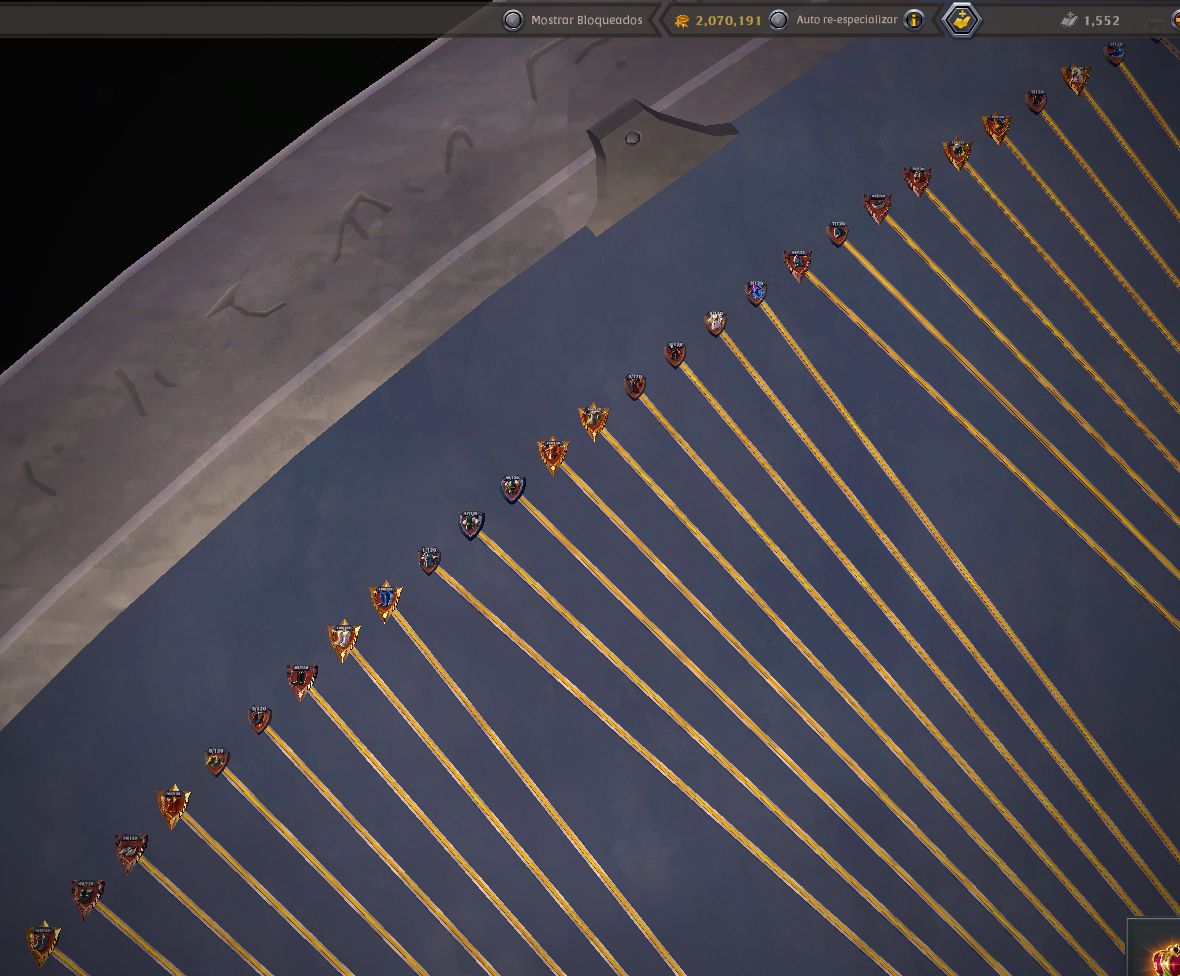Enable the Auto re-especializar toggle
The height and width of the screenshot is (976, 1180).
tap(779, 20)
